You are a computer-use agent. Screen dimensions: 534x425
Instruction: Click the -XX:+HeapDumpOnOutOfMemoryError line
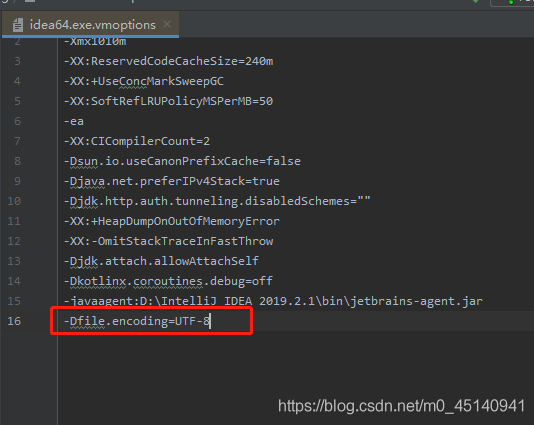click(x=172, y=221)
